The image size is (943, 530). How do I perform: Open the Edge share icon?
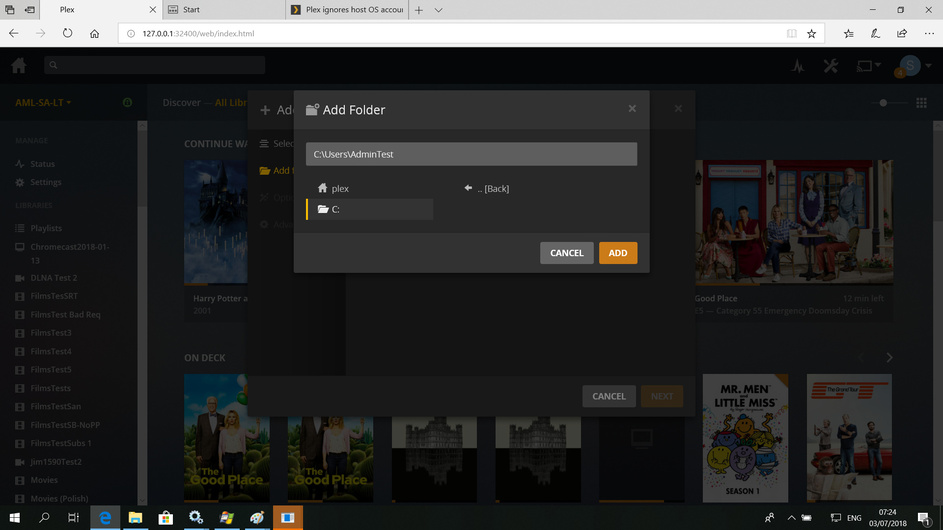point(902,34)
